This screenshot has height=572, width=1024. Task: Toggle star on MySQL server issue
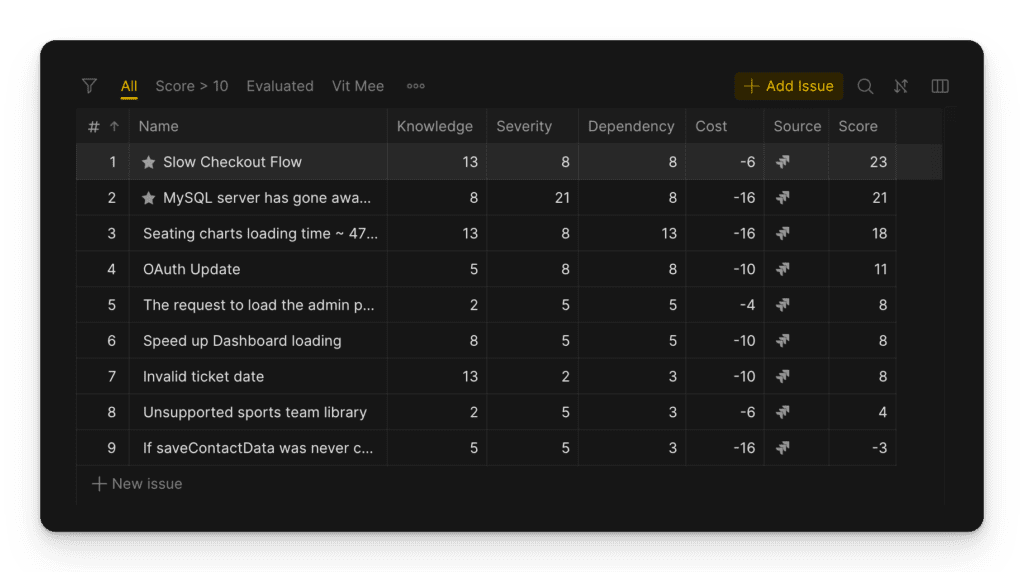pos(149,198)
